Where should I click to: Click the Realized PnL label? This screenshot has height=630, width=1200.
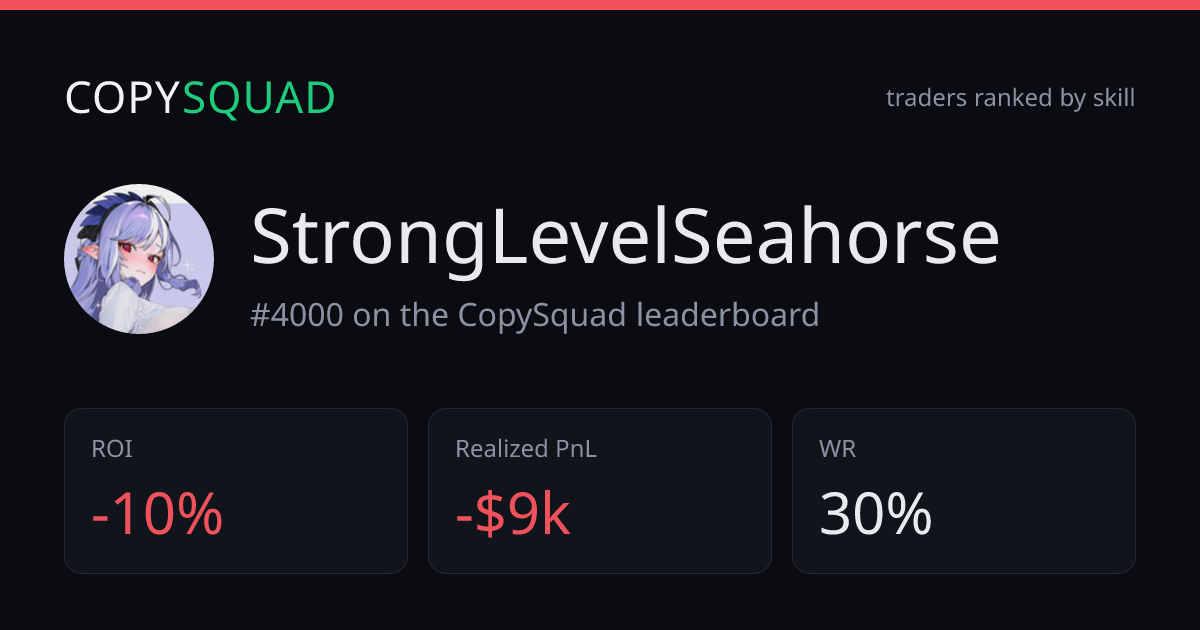tap(526, 450)
